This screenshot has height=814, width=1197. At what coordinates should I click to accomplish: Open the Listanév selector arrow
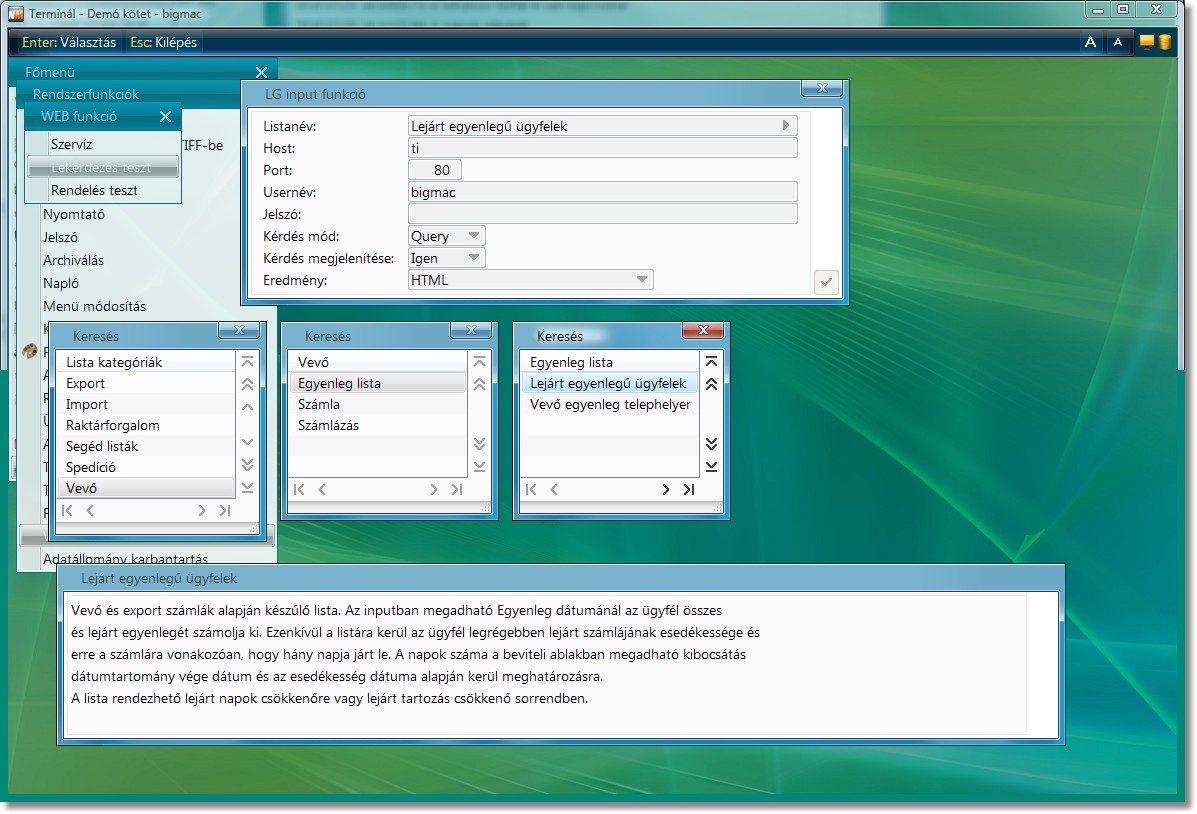tap(786, 126)
